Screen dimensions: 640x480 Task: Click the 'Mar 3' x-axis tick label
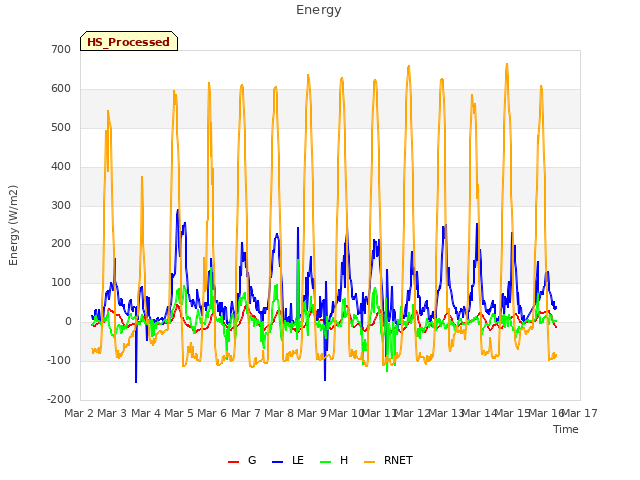112,413
